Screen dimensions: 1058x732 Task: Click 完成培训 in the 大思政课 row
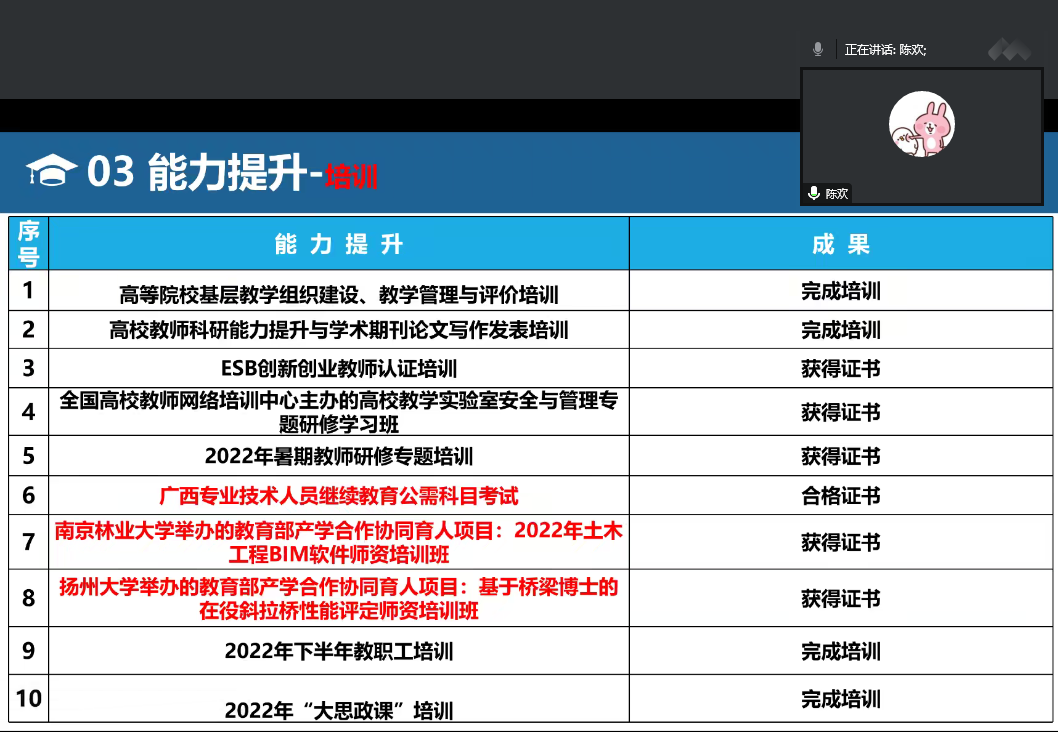point(841,699)
